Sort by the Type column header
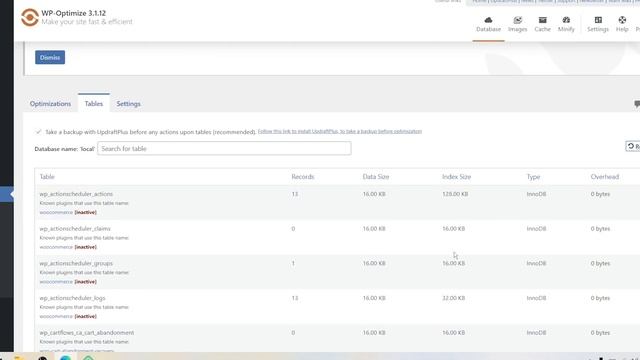The height and width of the screenshot is (360, 640). [533, 177]
